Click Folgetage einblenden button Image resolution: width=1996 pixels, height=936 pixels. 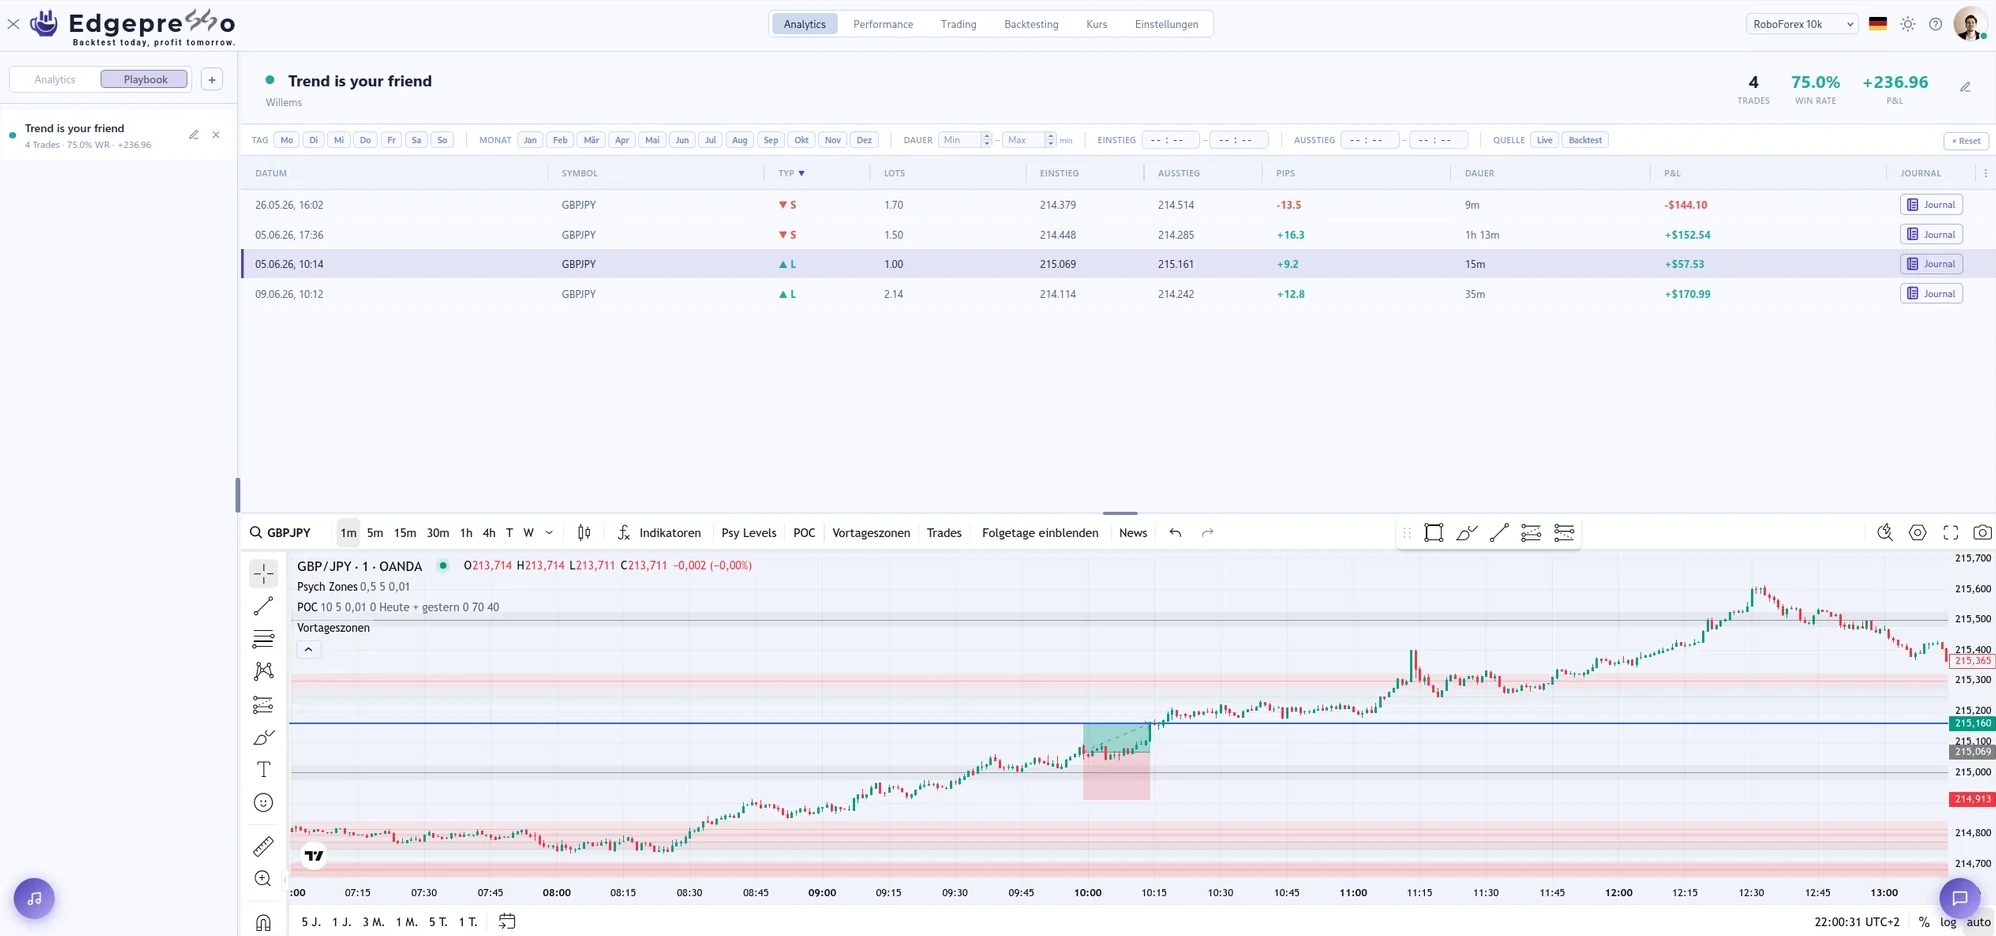(x=1040, y=533)
